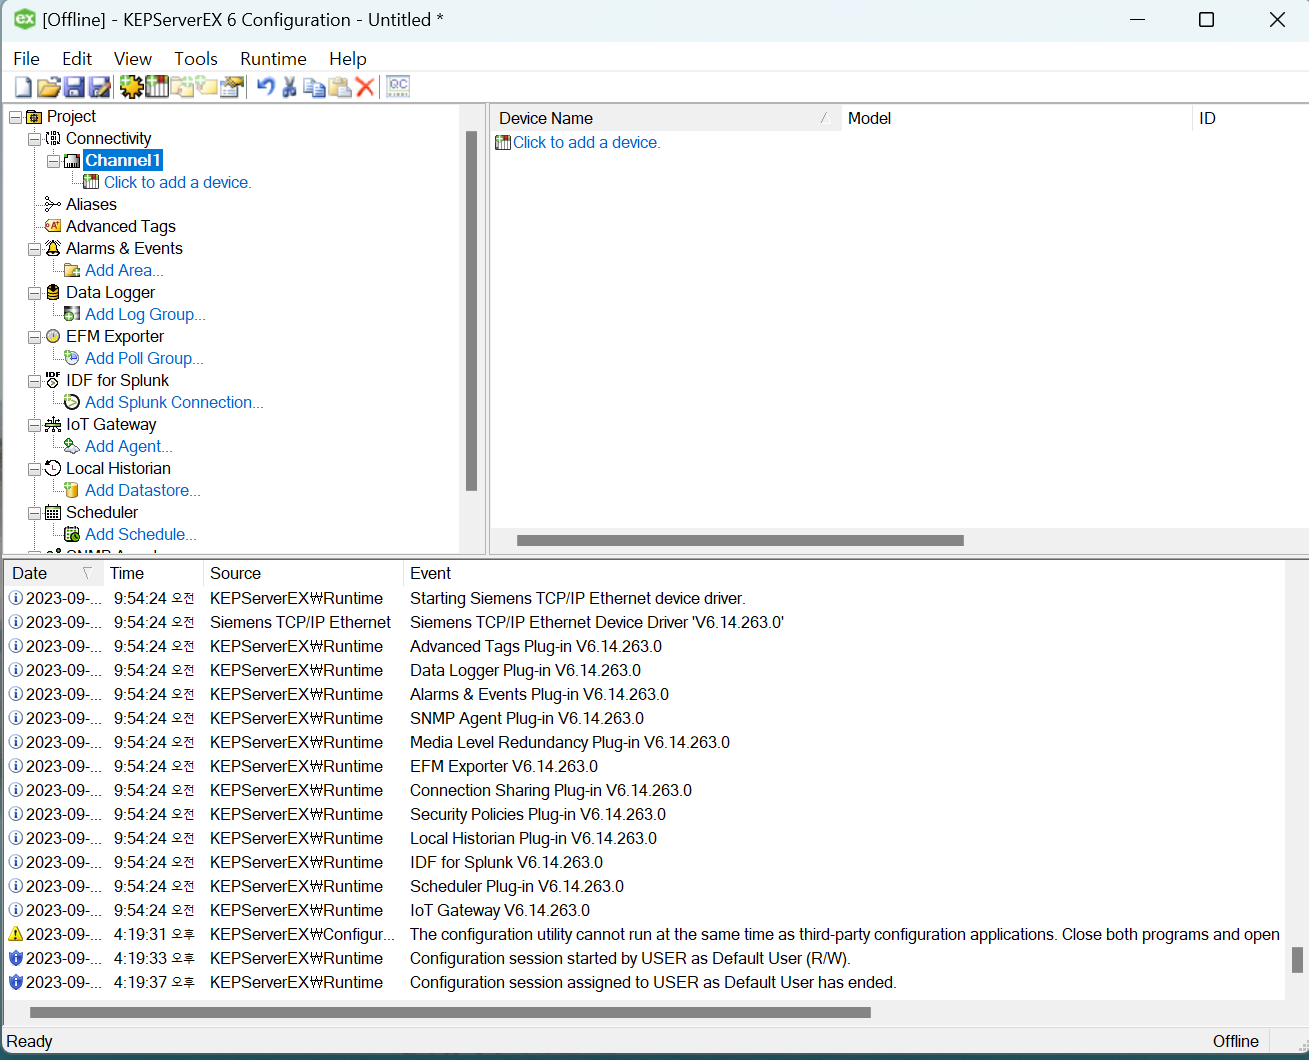This screenshot has width=1309, height=1060.
Task: Collapse the Channel1 node
Action: pos(54,161)
